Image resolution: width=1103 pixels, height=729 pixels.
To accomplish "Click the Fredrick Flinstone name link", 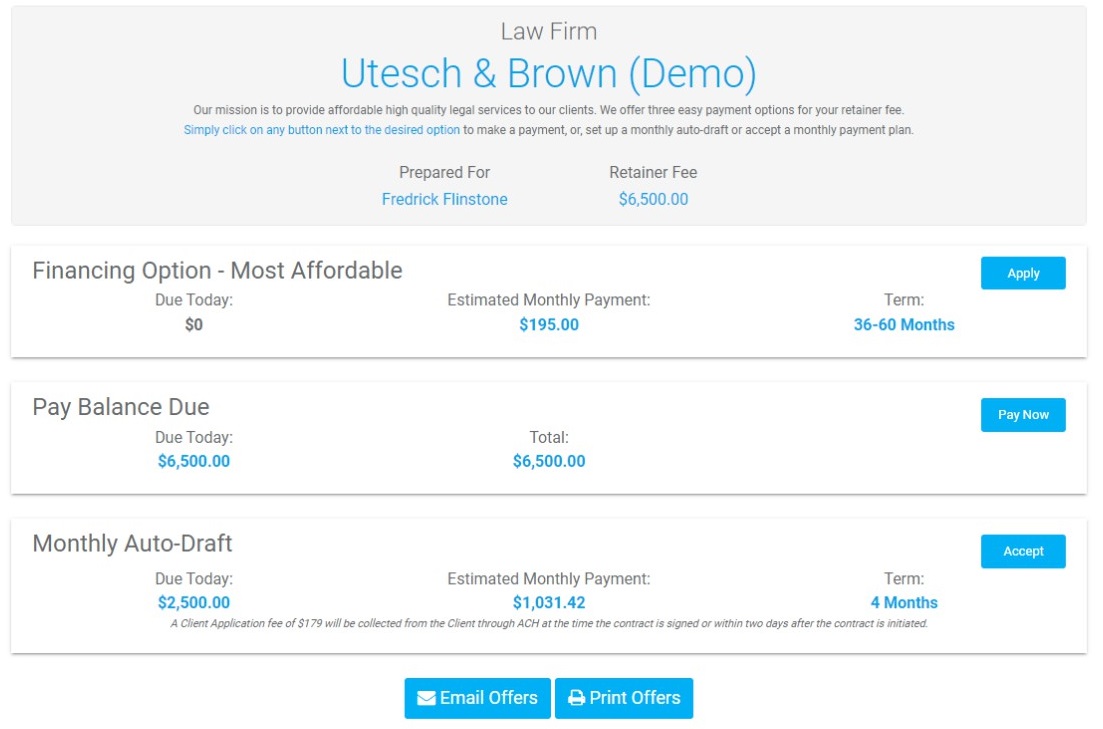I will pyautogui.click(x=445, y=199).
